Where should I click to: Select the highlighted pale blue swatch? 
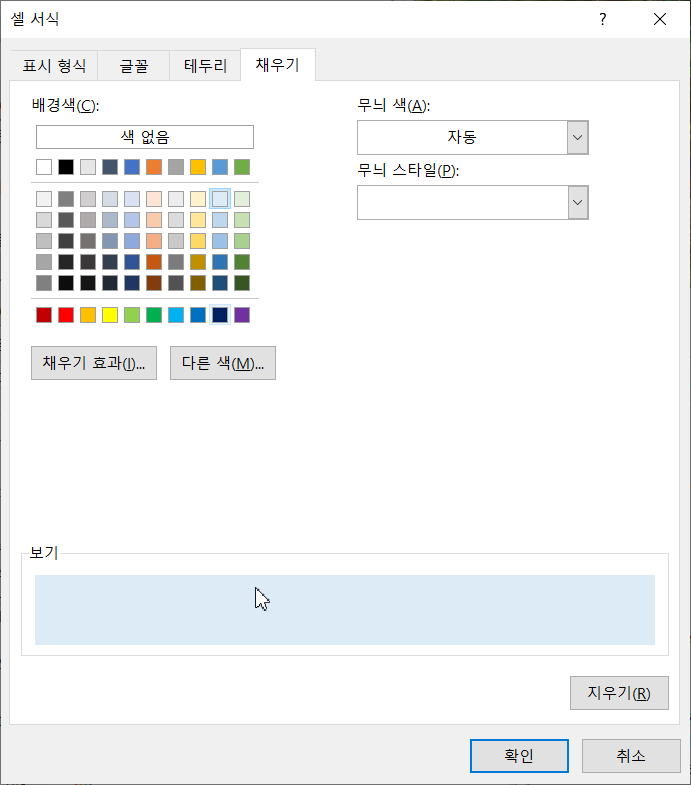[x=220, y=199]
